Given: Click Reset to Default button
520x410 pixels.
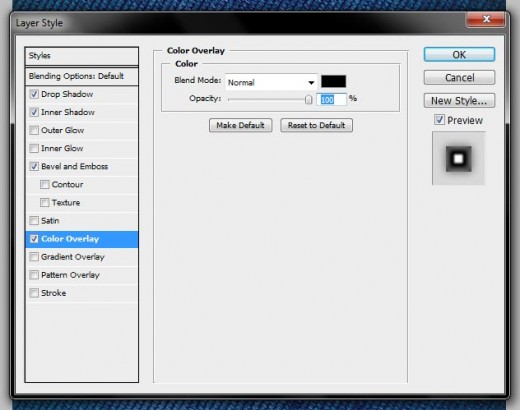Looking at the screenshot, I should click(x=316, y=125).
